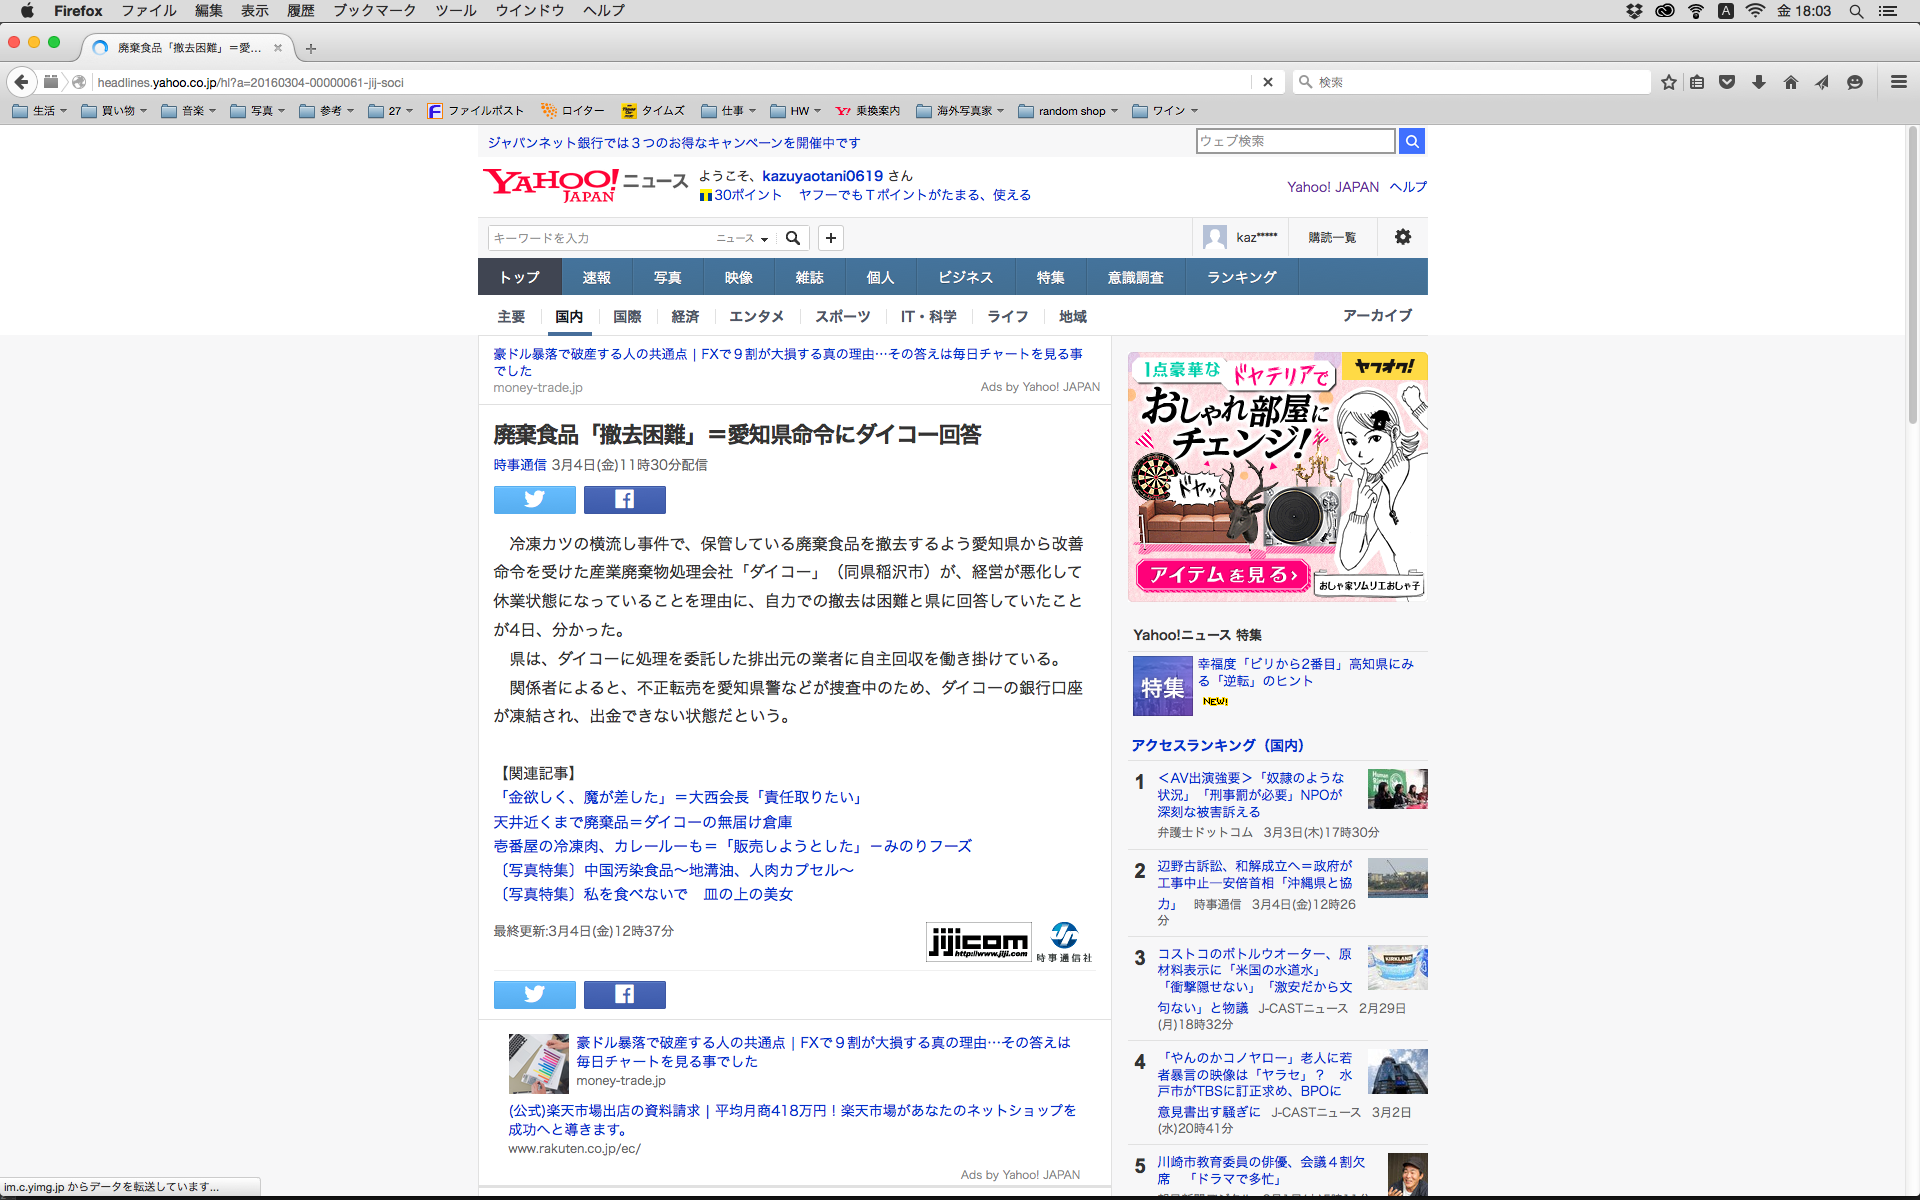Open Yahoo News settings gear icon

(1402, 237)
